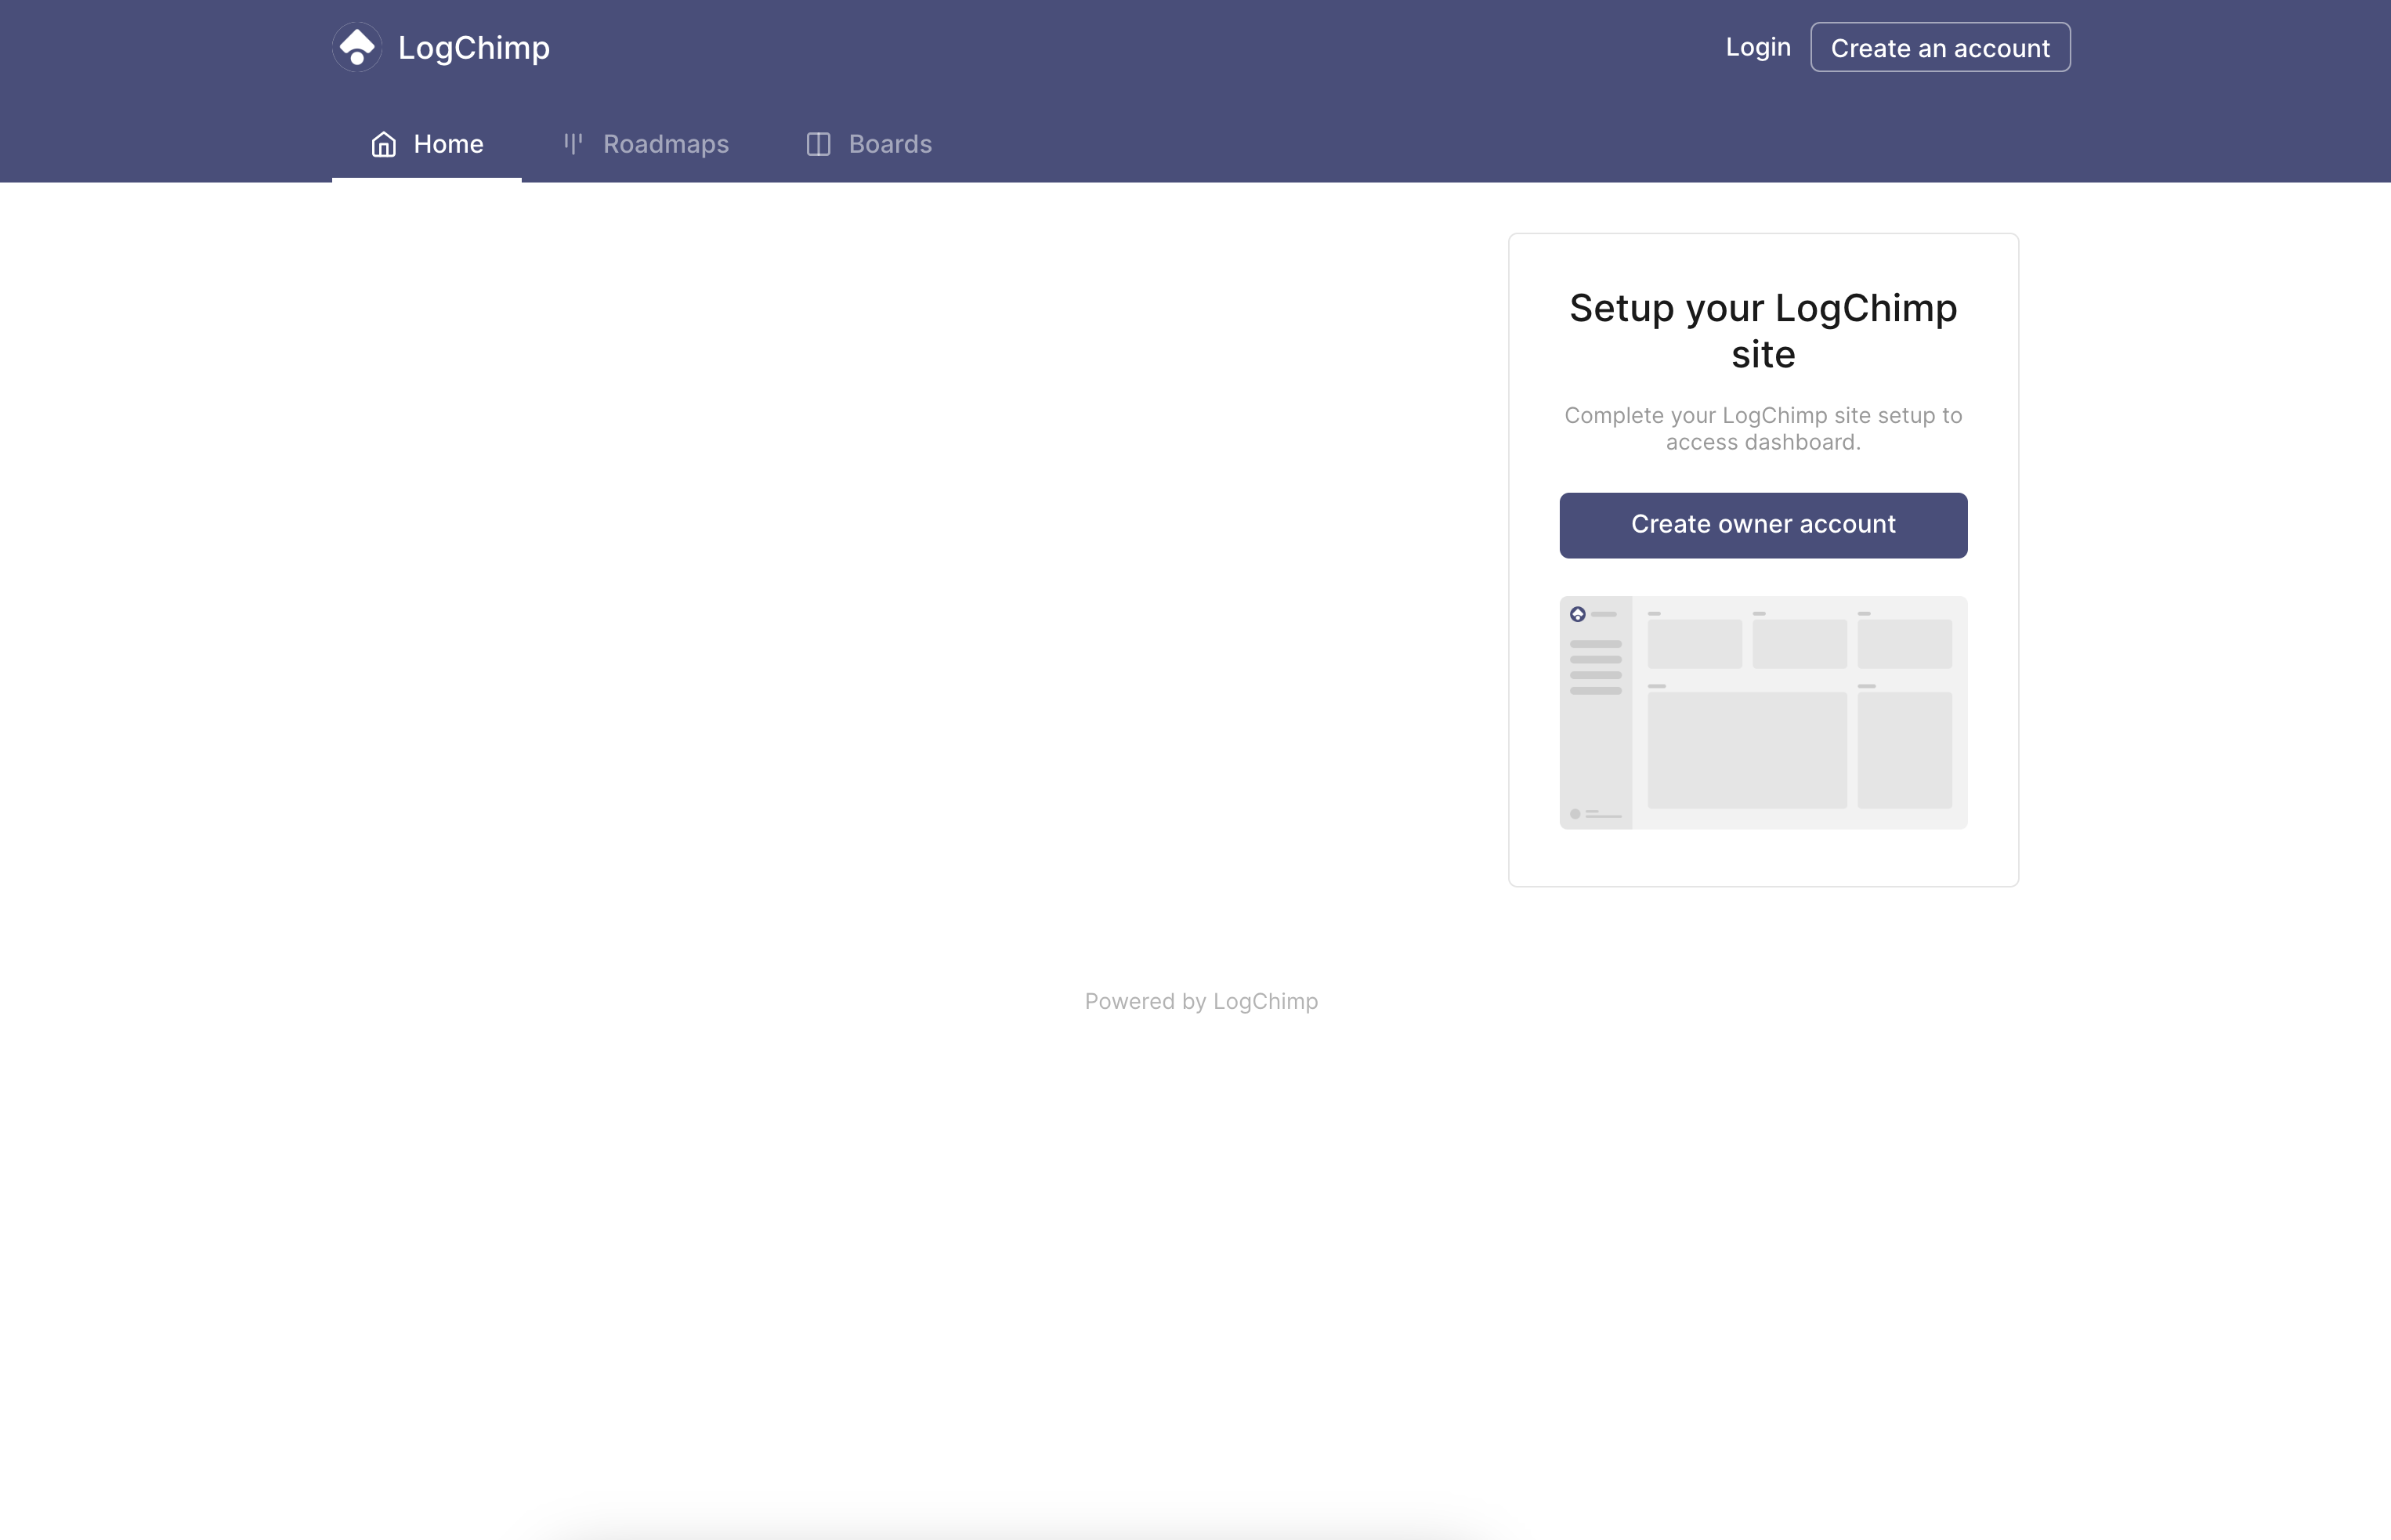Screen dimensions: 2391x1540
Task: Click the setup instructions text
Action: click(x=1762, y=428)
